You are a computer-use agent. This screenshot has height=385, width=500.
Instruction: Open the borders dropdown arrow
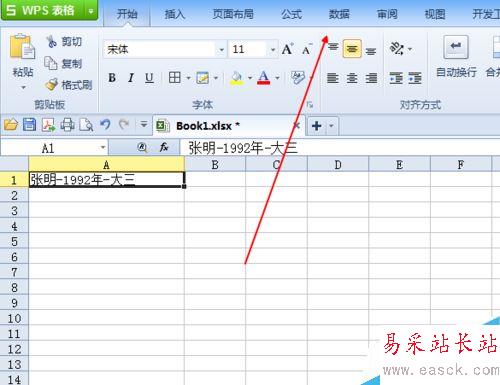[188, 78]
